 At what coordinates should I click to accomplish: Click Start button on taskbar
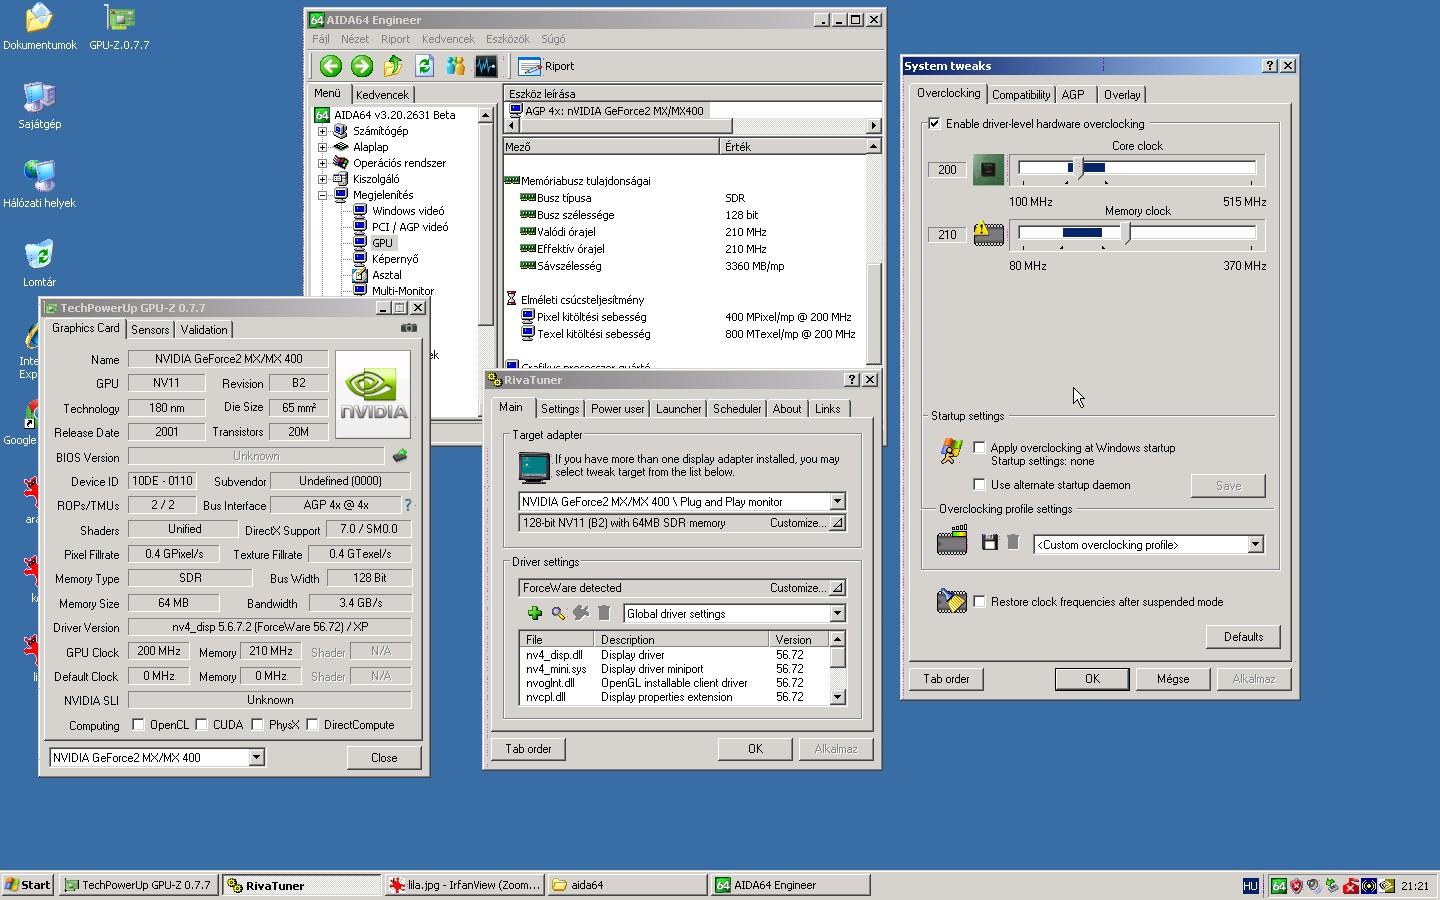pos(28,885)
